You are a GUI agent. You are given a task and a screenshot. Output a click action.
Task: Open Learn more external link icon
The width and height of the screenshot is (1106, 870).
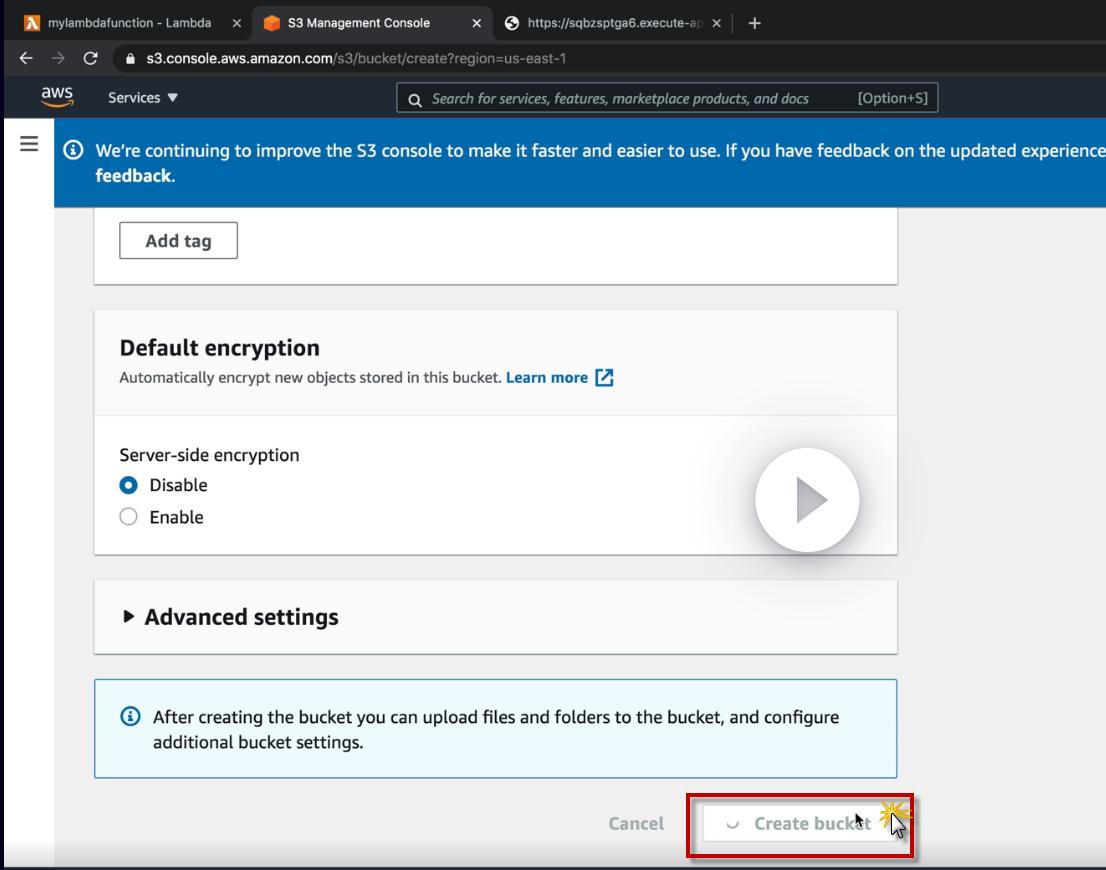point(604,377)
